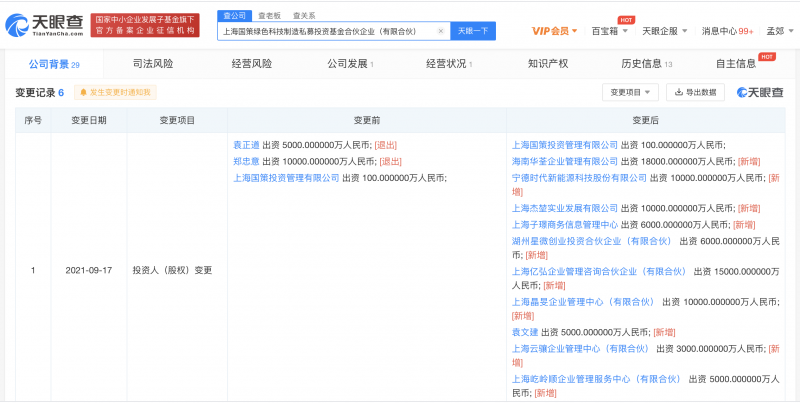Open 上海云骥企业管理中心 link

580,349
